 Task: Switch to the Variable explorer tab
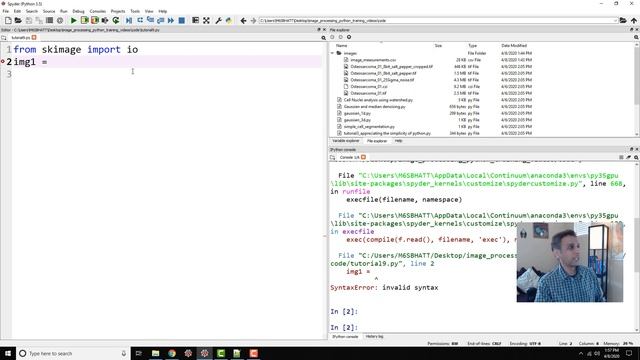345,141
